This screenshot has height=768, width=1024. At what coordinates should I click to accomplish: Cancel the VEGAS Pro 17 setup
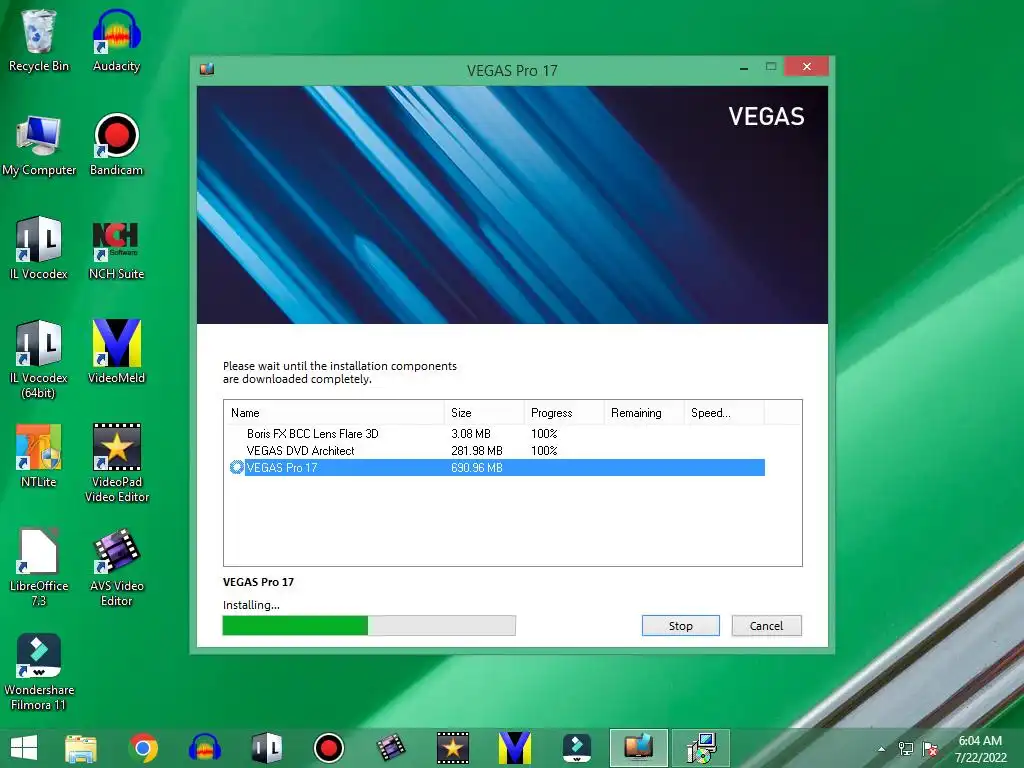click(x=766, y=626)
